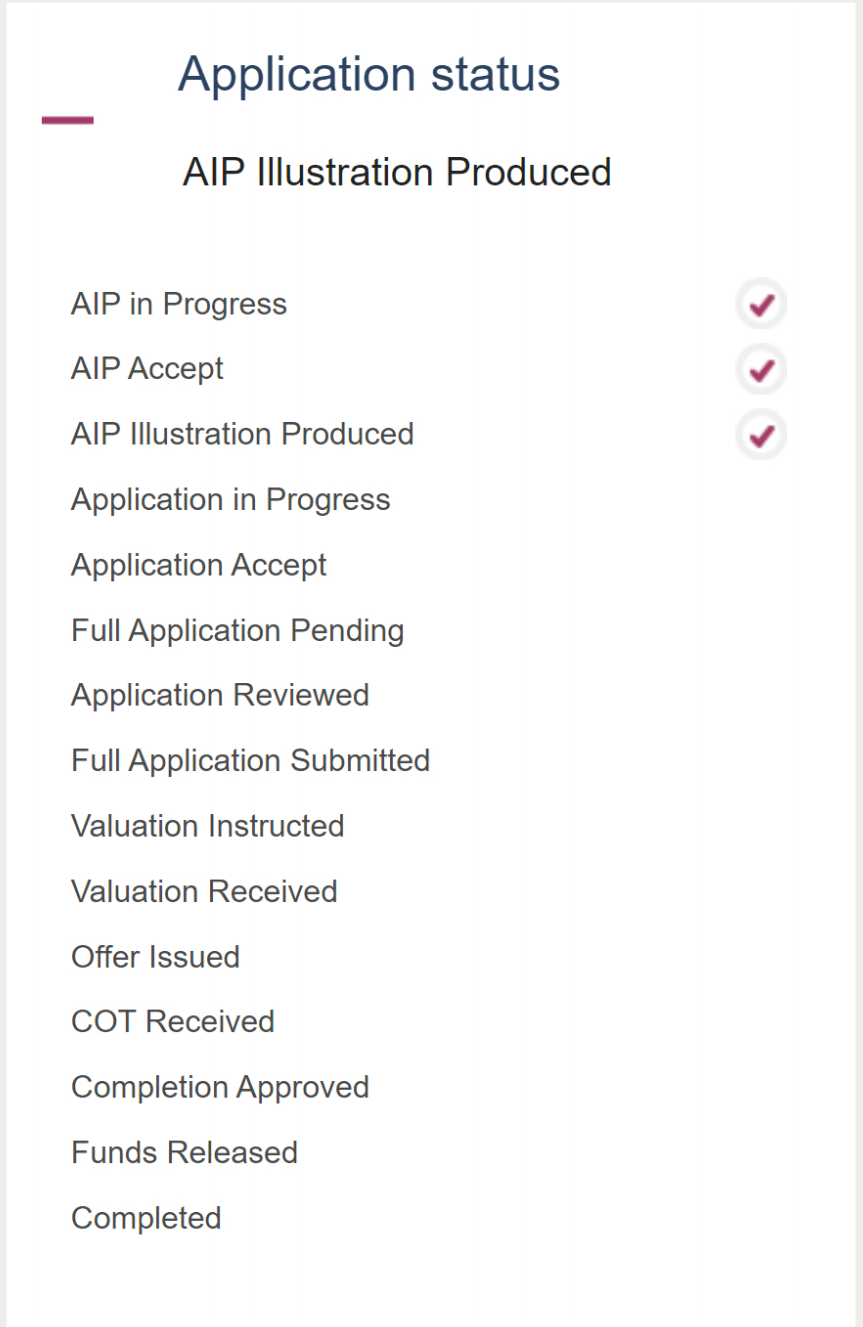
Task: Select Full Application Submitted step
Action: [251, 760]
